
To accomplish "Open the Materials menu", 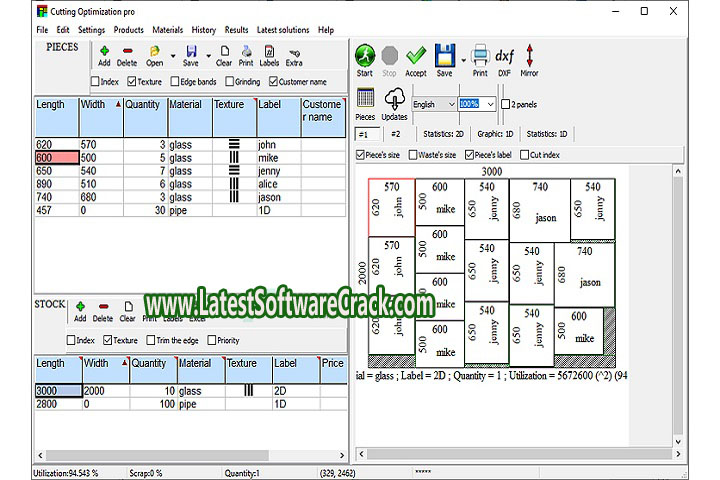I will click(168, 30).
